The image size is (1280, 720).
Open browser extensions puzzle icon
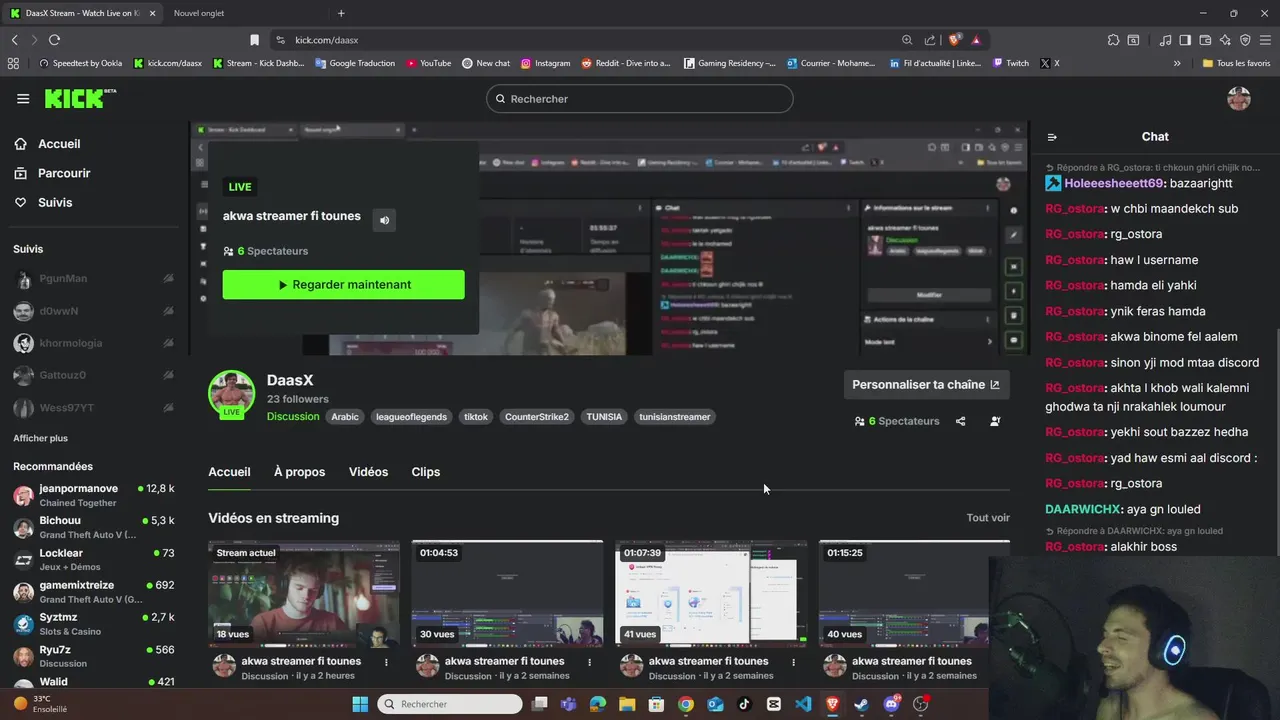tap(1113, 40)
